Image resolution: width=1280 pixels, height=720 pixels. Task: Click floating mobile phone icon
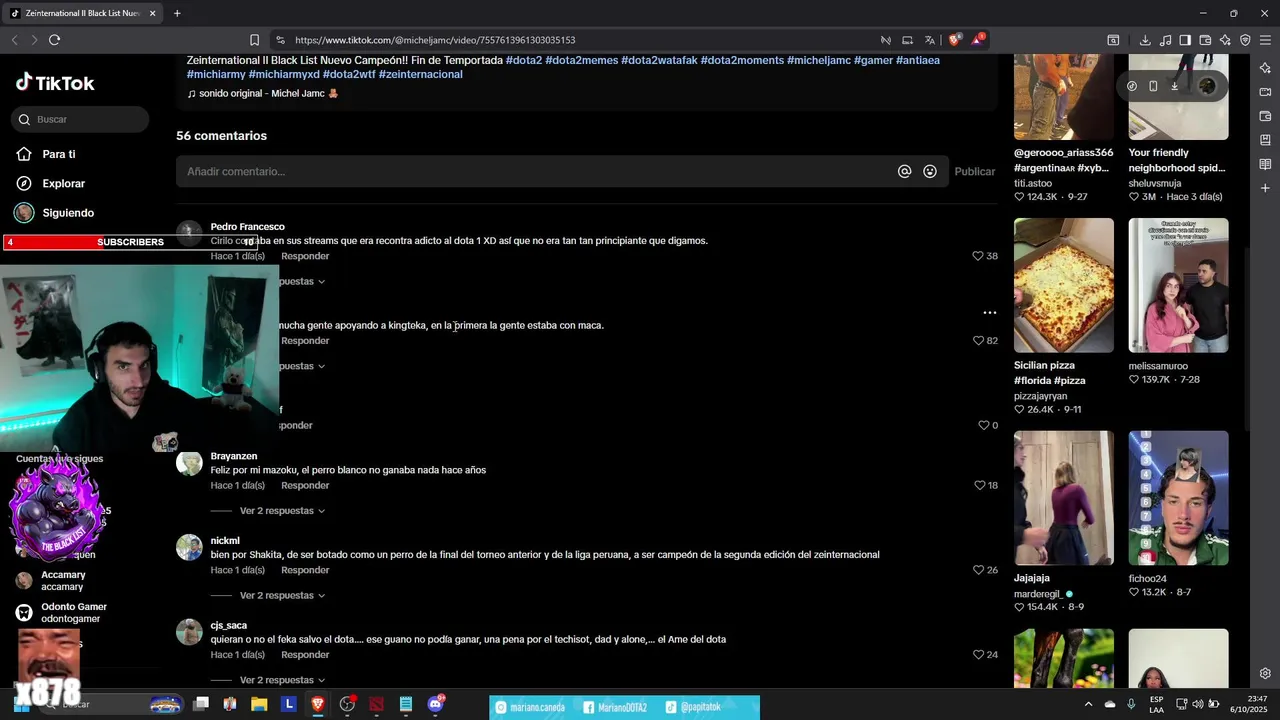point(1153,86)
